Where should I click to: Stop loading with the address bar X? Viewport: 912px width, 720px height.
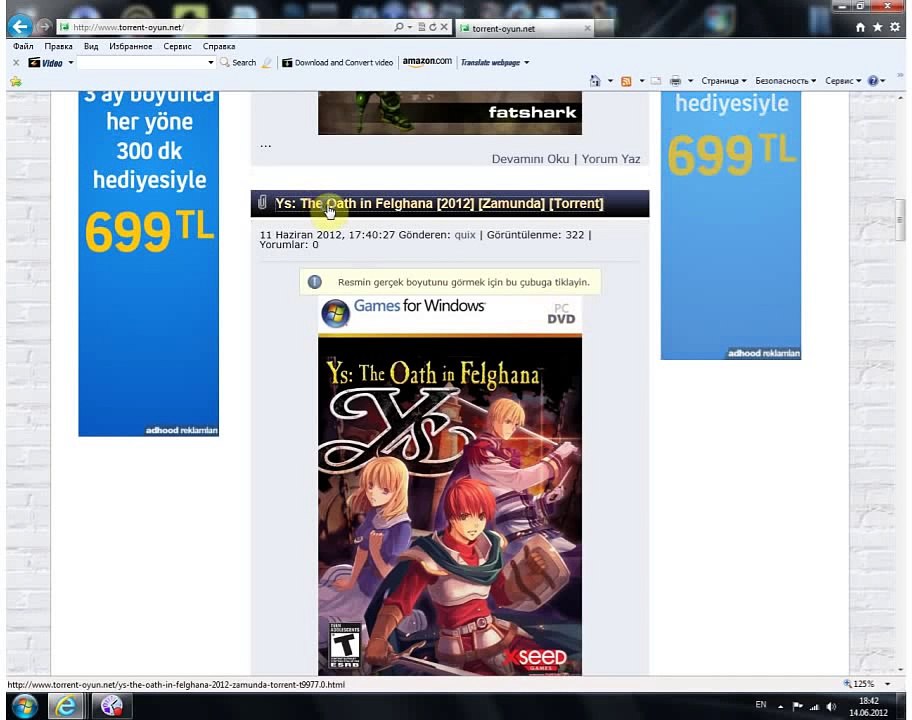444,27
